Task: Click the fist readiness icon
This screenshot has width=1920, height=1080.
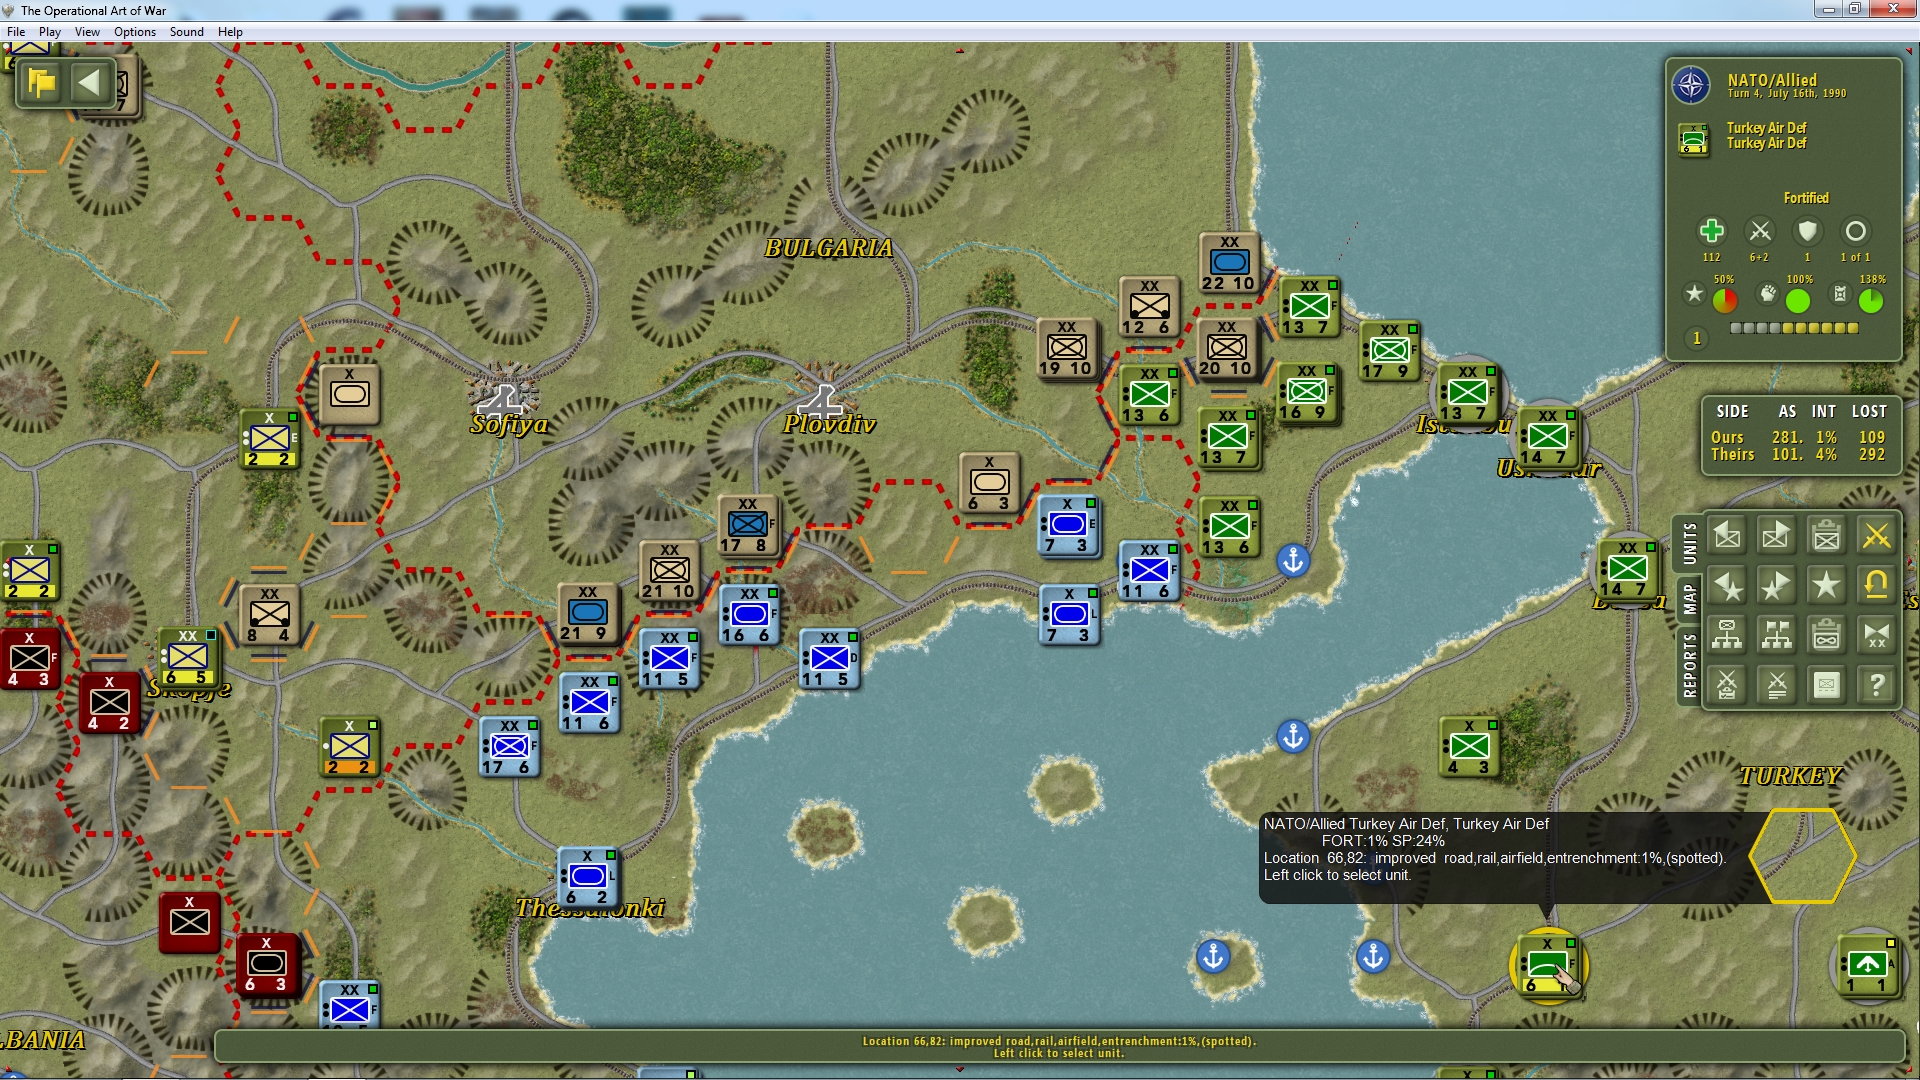Action: tap(1768, 294)
